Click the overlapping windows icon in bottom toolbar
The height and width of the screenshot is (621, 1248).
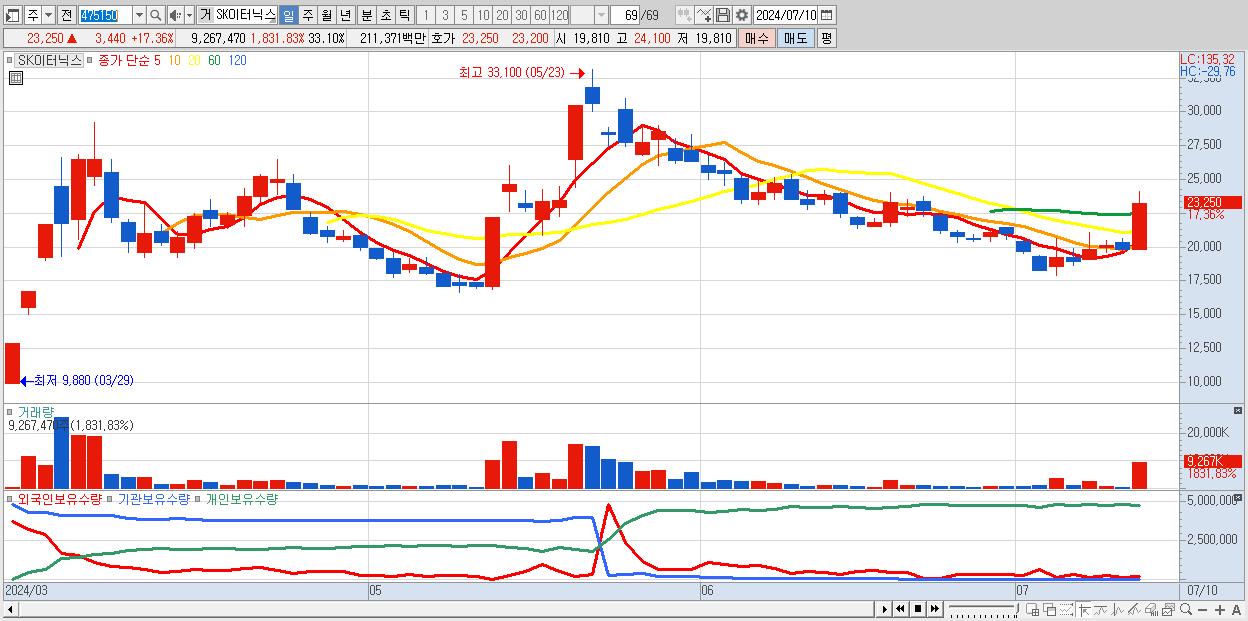tap(1050, 609)
